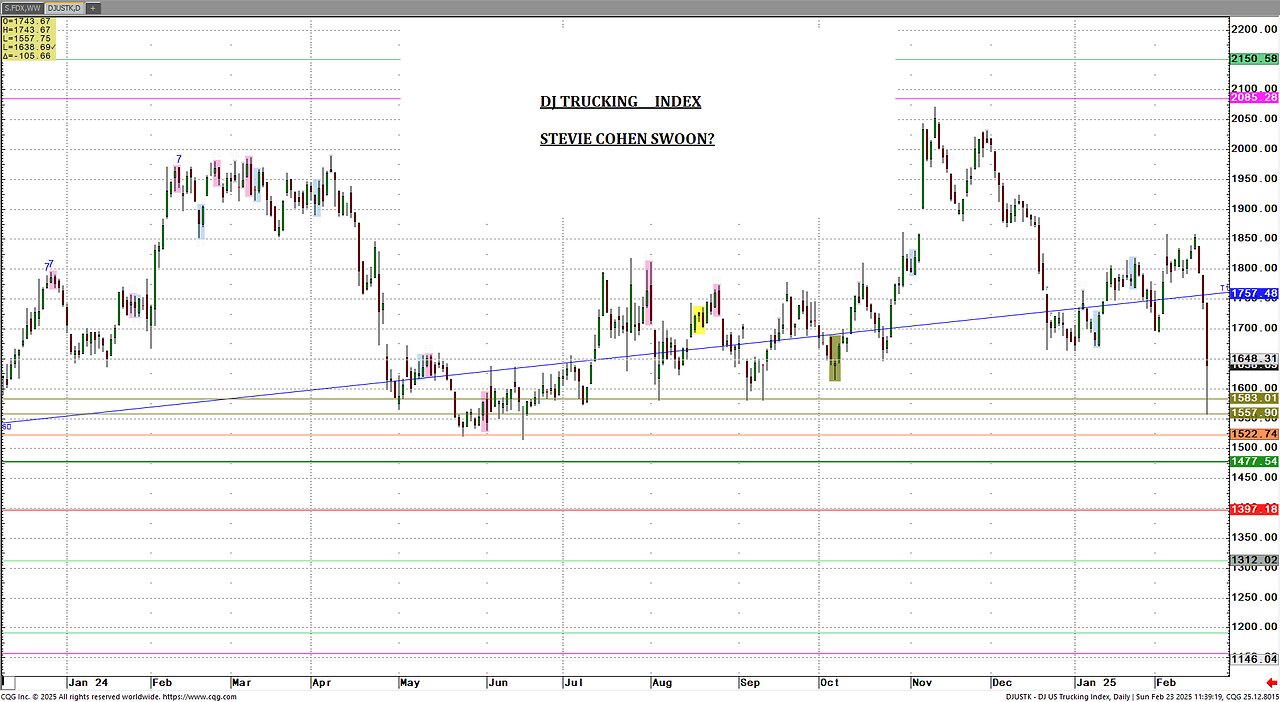Select the 1312.02 price level label

(1254, 560)
